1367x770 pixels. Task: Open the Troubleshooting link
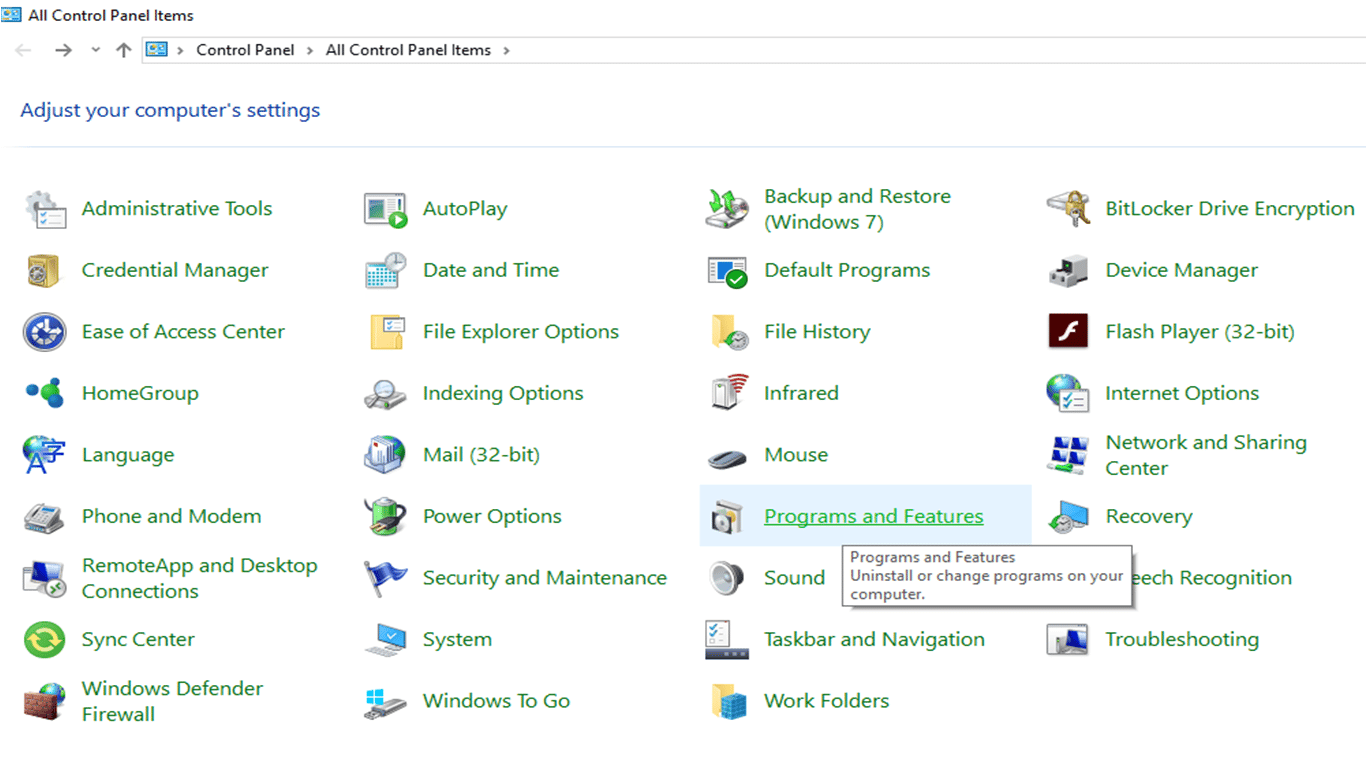coord(1182,639)
